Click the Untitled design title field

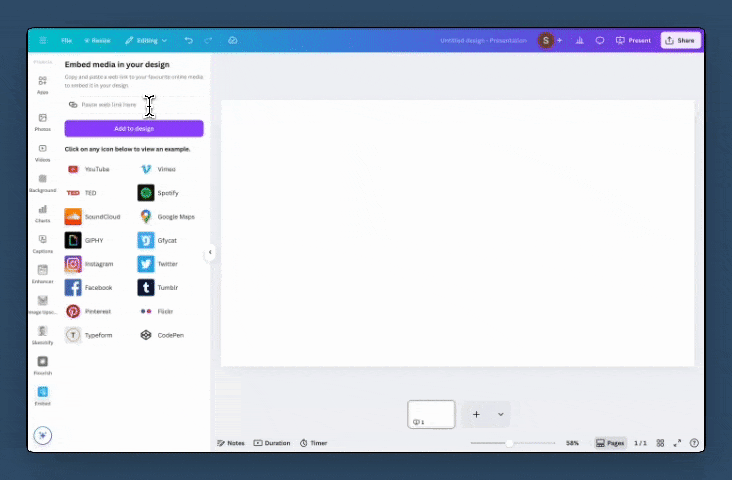[483, 41]
